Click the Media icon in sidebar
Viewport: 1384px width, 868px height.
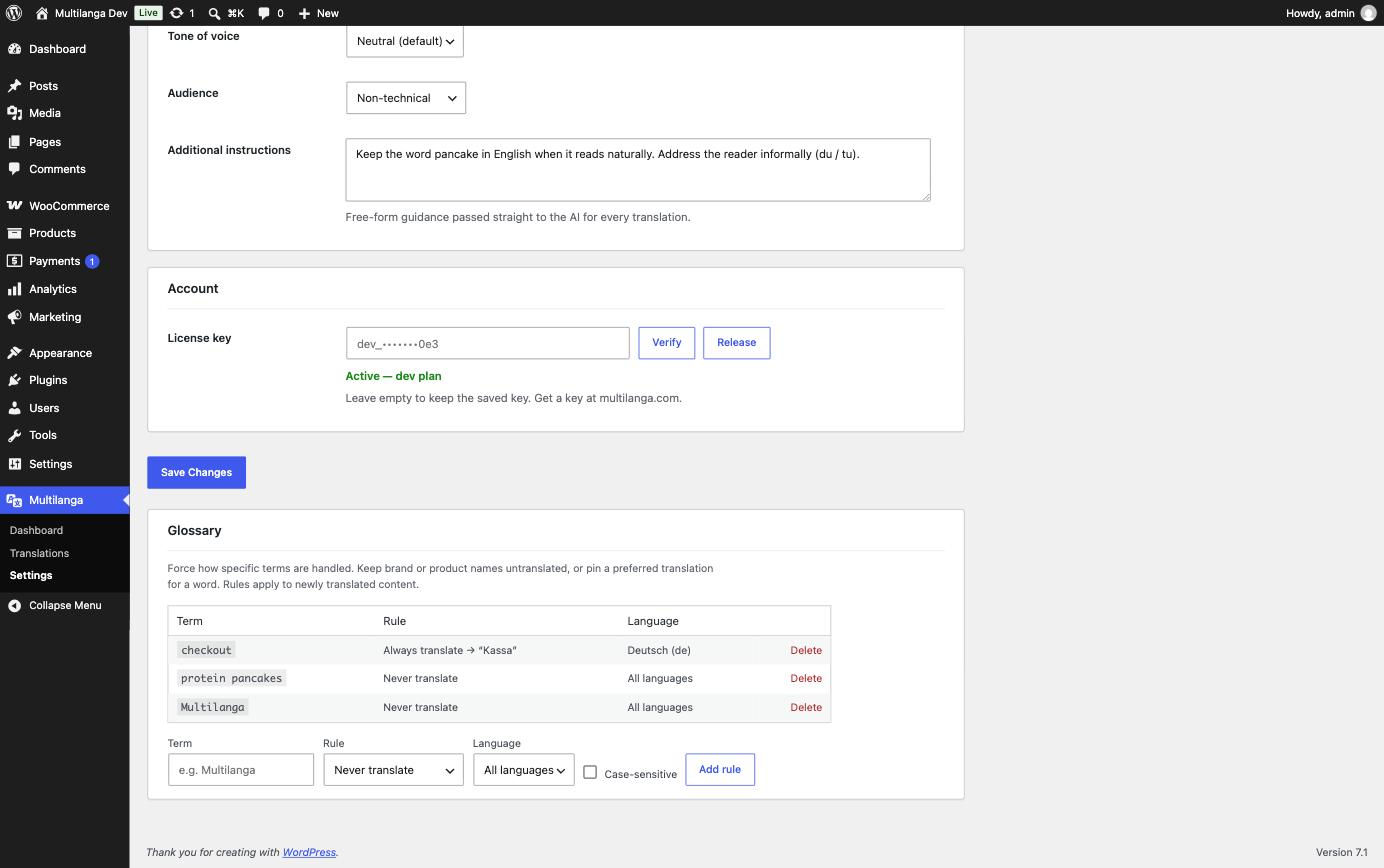pos(15,113)
